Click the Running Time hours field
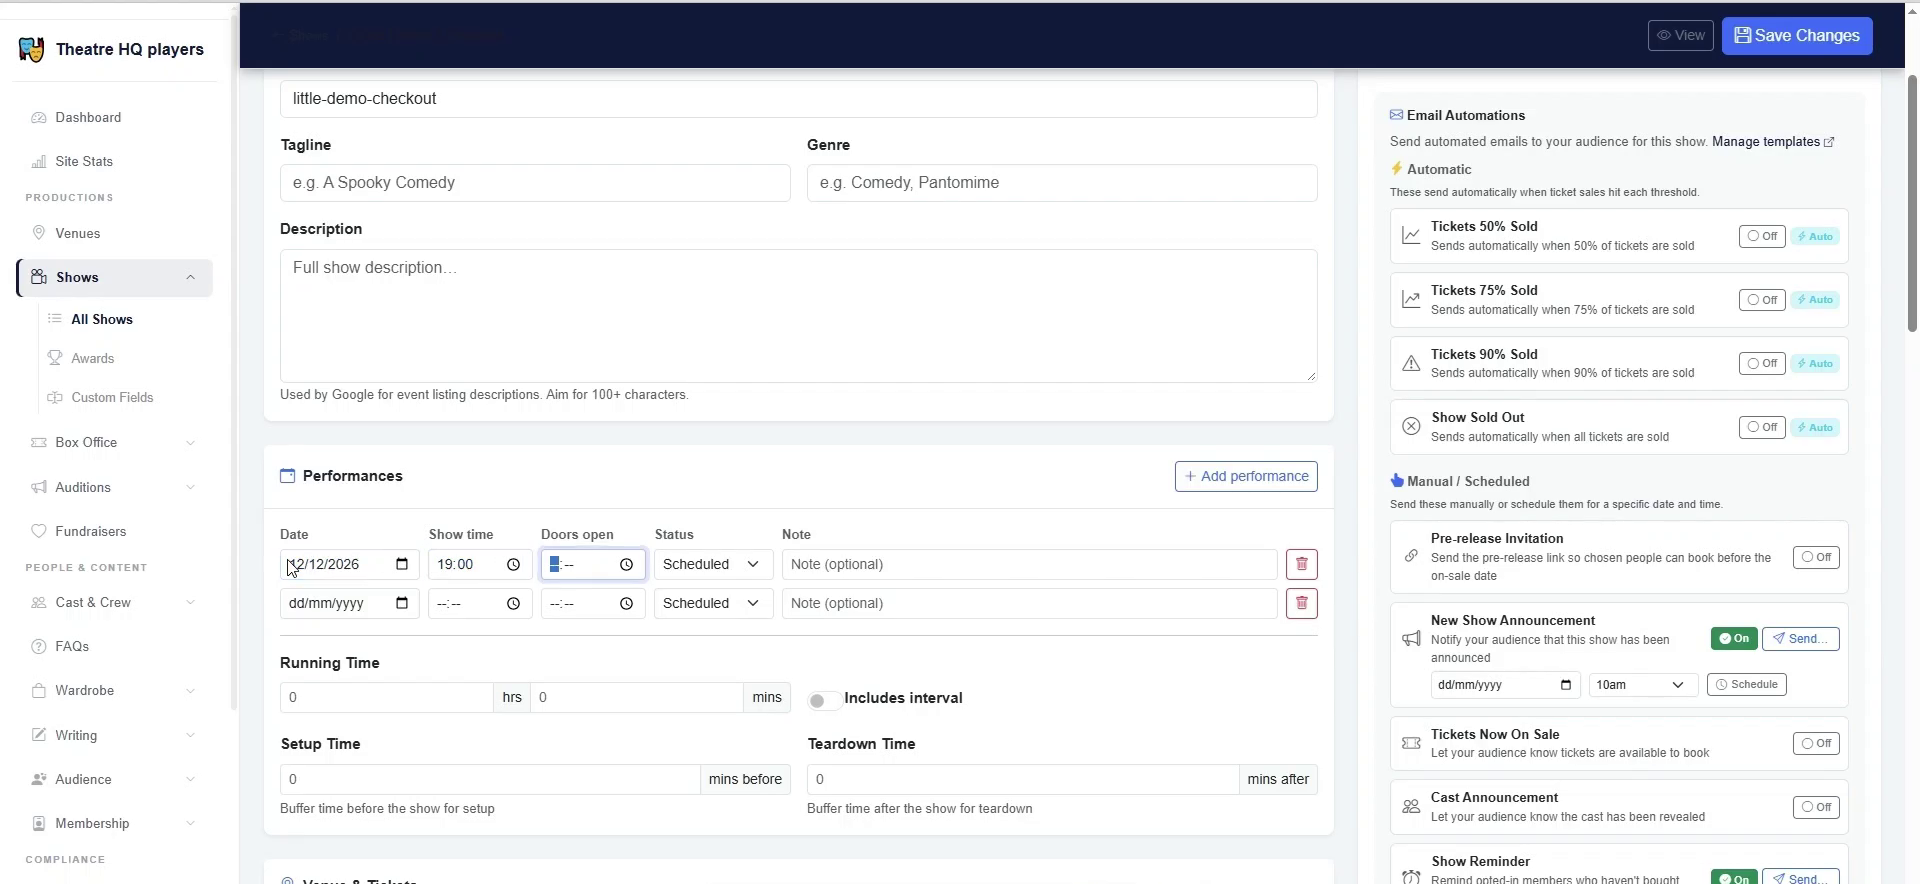 386,698
